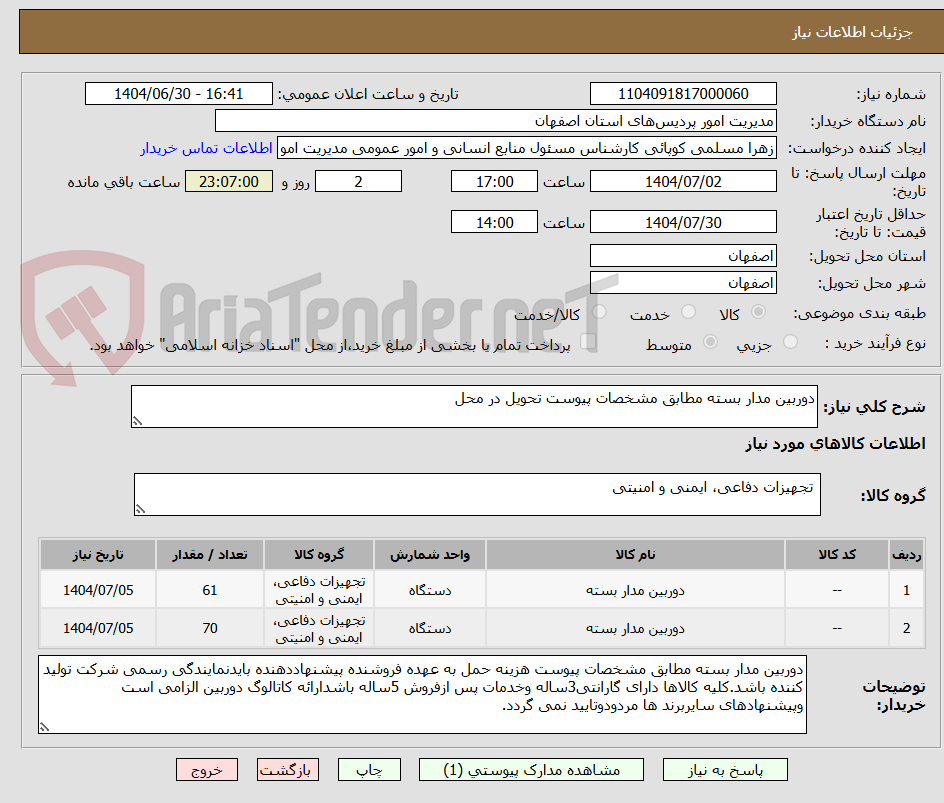Screen dimensions: 944x803
Task: Click the date field showing 1404/07/02
Action: coord(683,180)
